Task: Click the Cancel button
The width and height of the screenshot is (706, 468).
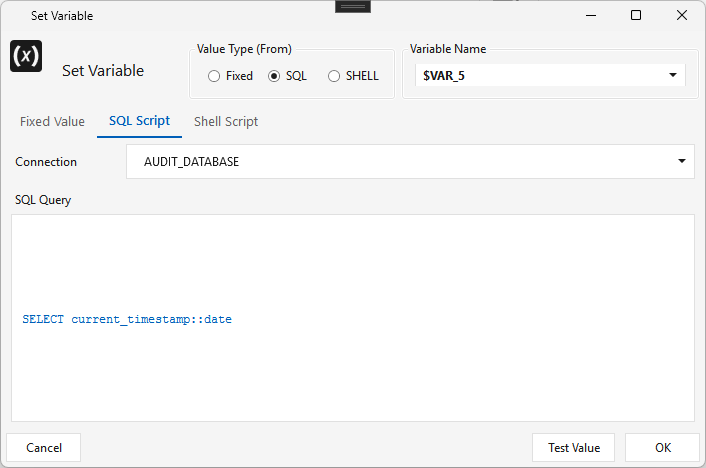Action: pos(44,448)
